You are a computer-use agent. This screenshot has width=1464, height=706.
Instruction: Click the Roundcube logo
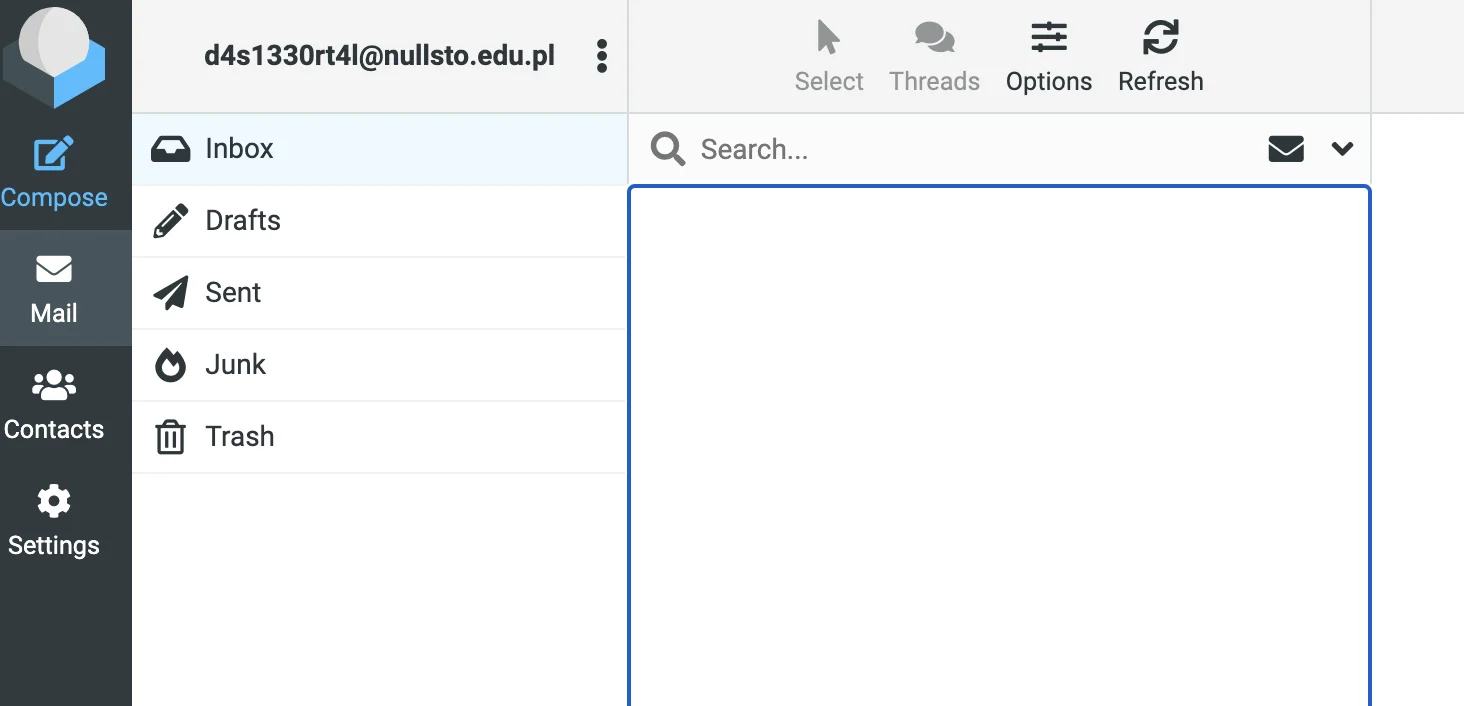coord(54,57)
